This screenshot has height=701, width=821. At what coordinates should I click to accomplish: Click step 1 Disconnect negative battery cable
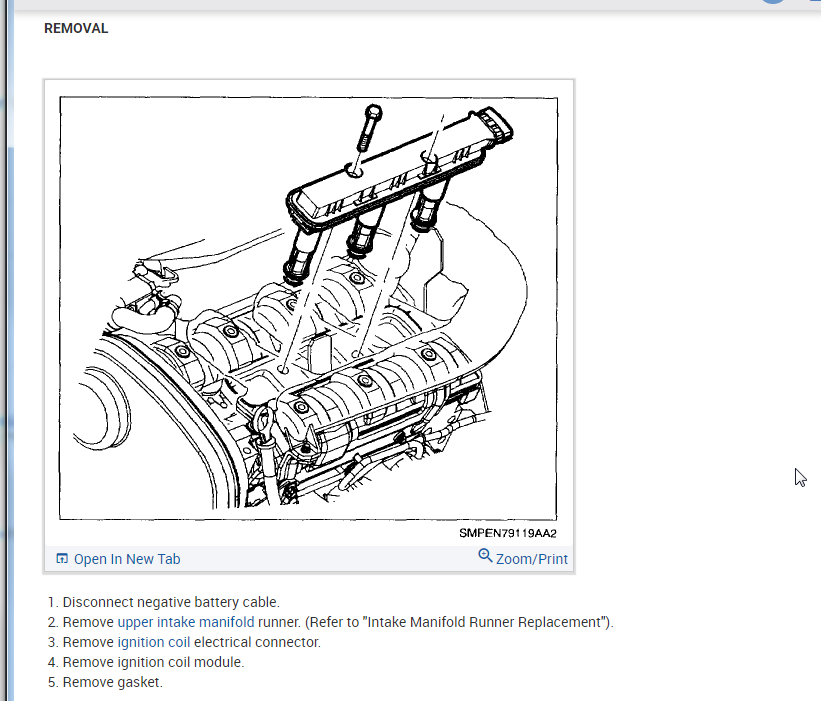click(171, 602)
